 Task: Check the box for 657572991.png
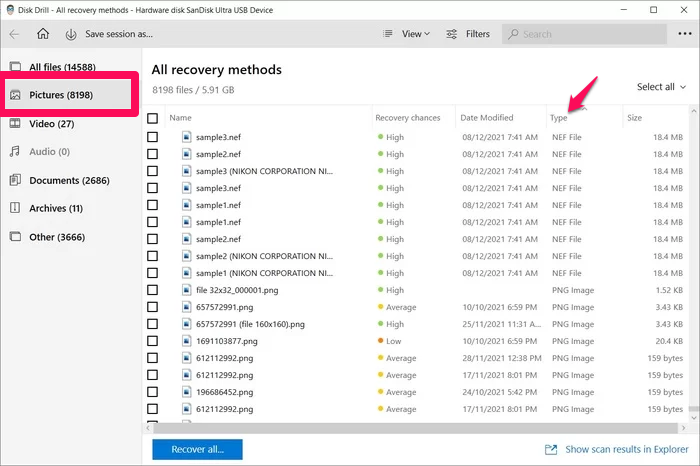click(153, 307)
